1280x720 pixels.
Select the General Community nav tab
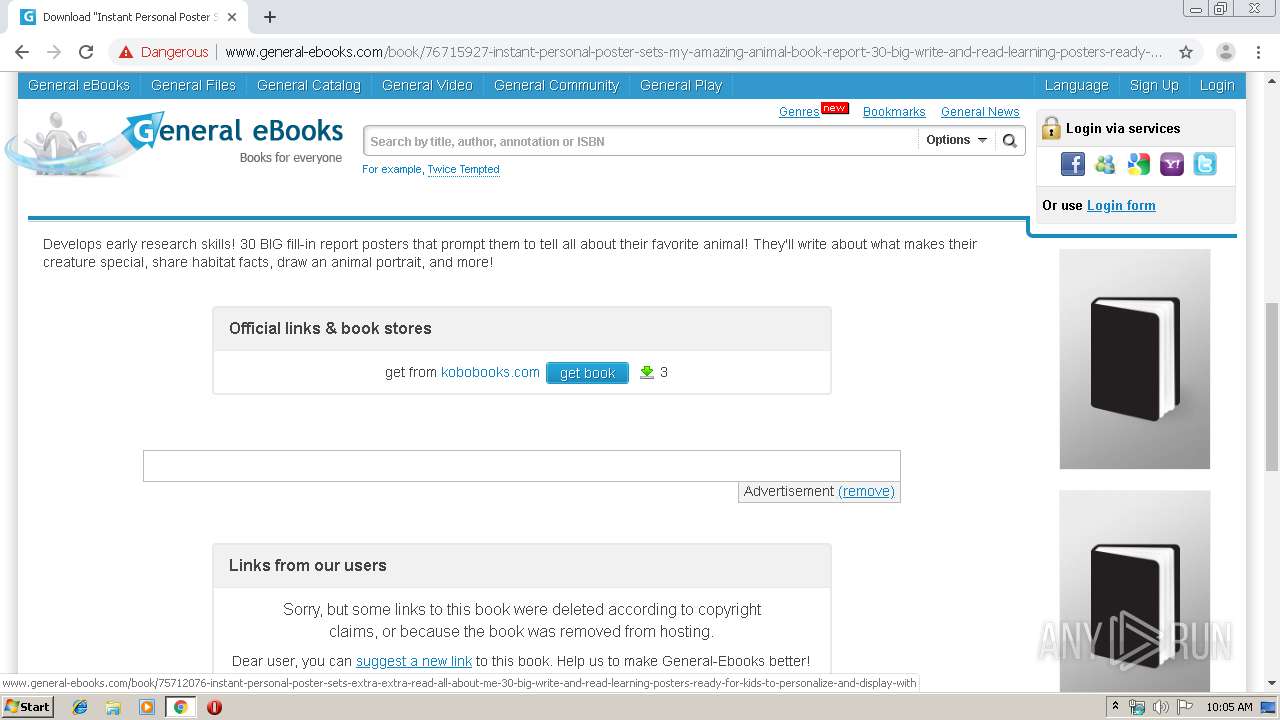point(556,85)
